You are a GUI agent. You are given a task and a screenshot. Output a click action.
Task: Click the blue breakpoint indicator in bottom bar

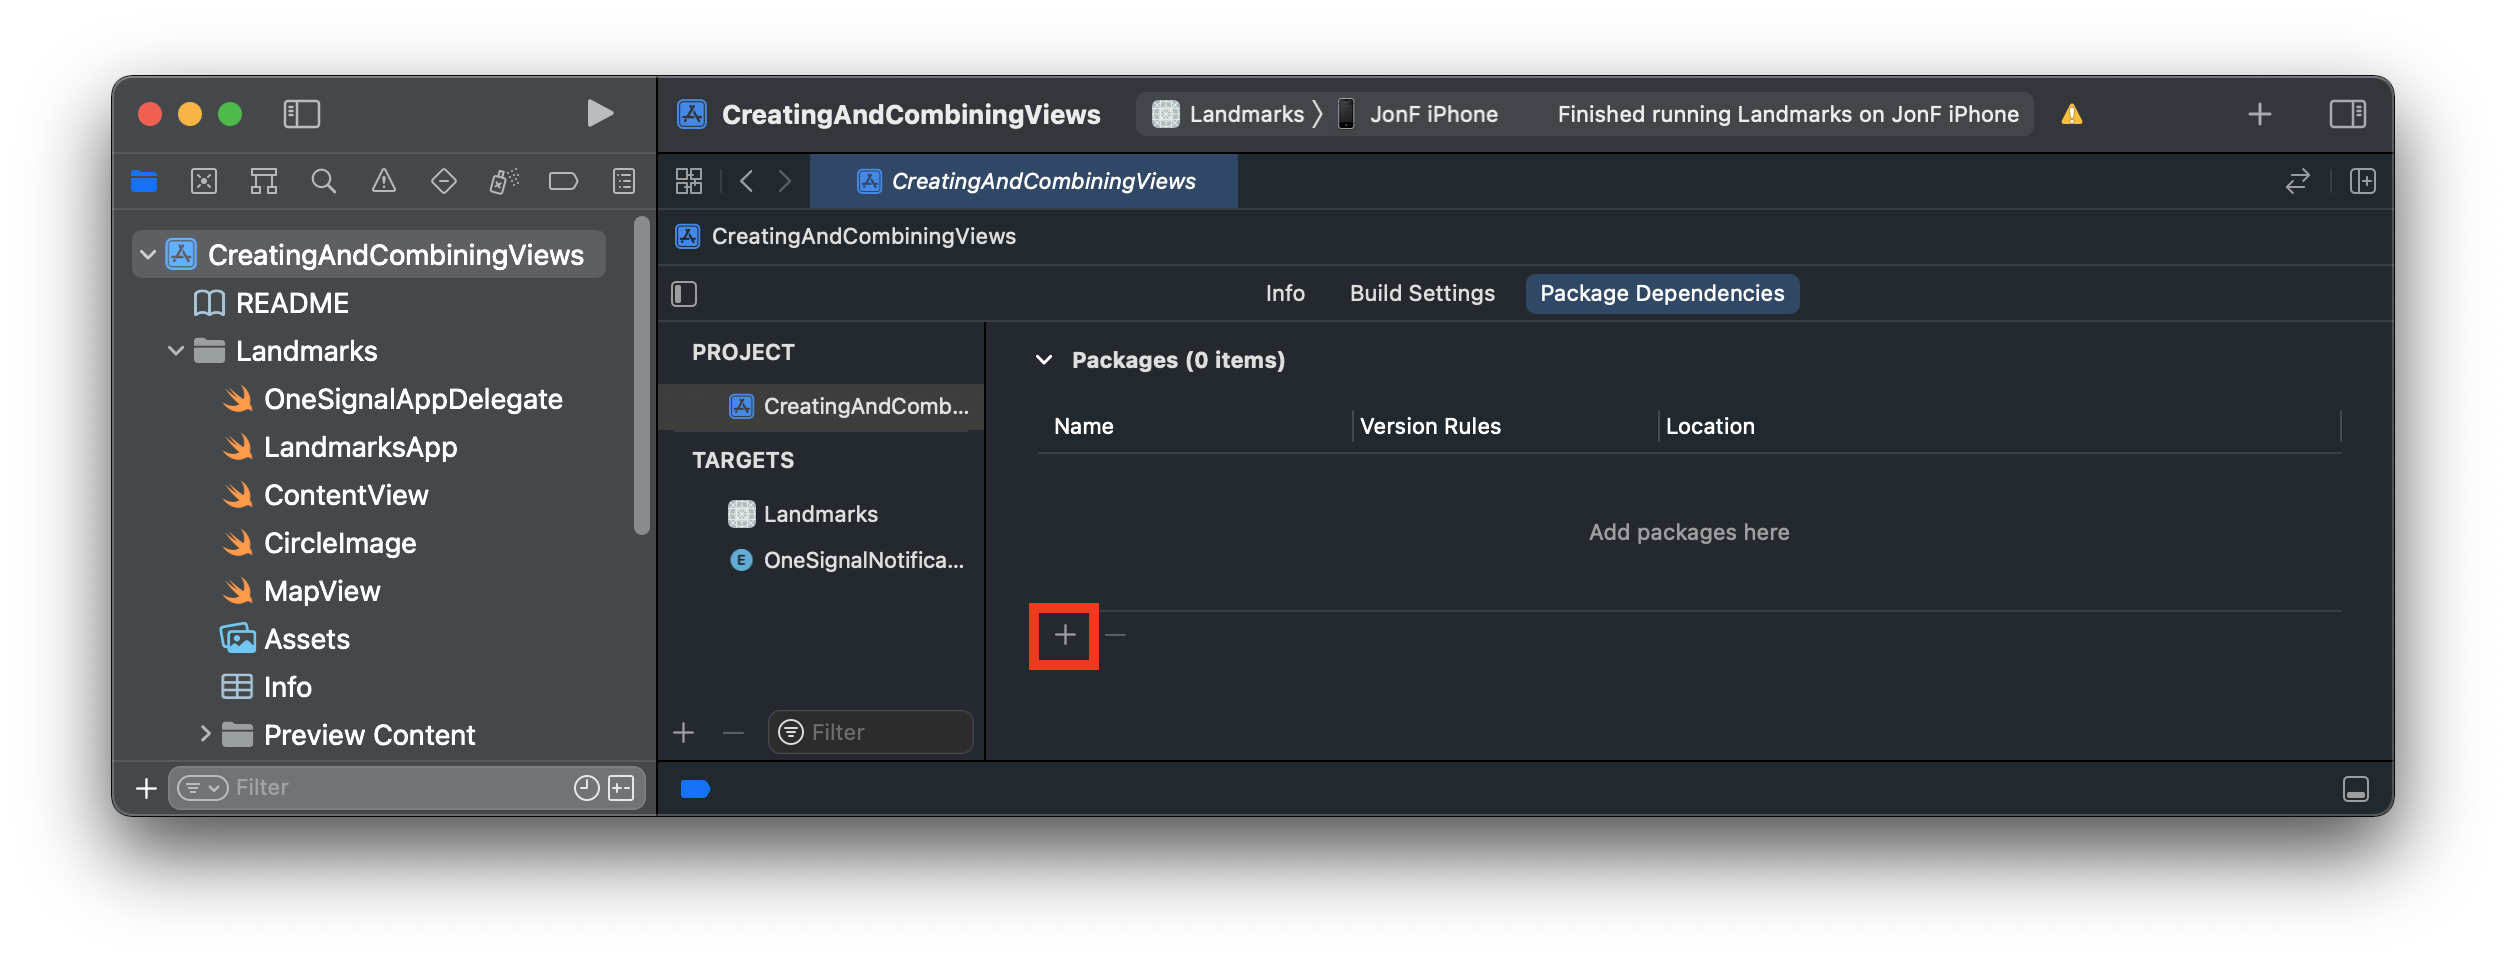[x=695, y=789]
